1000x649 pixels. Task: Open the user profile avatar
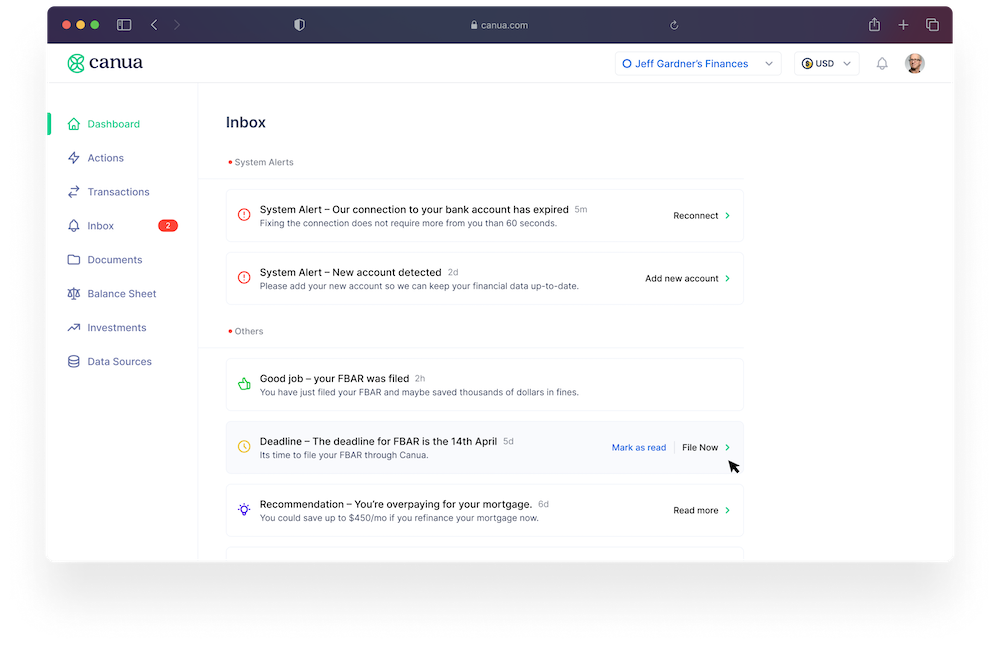[915, 64]
